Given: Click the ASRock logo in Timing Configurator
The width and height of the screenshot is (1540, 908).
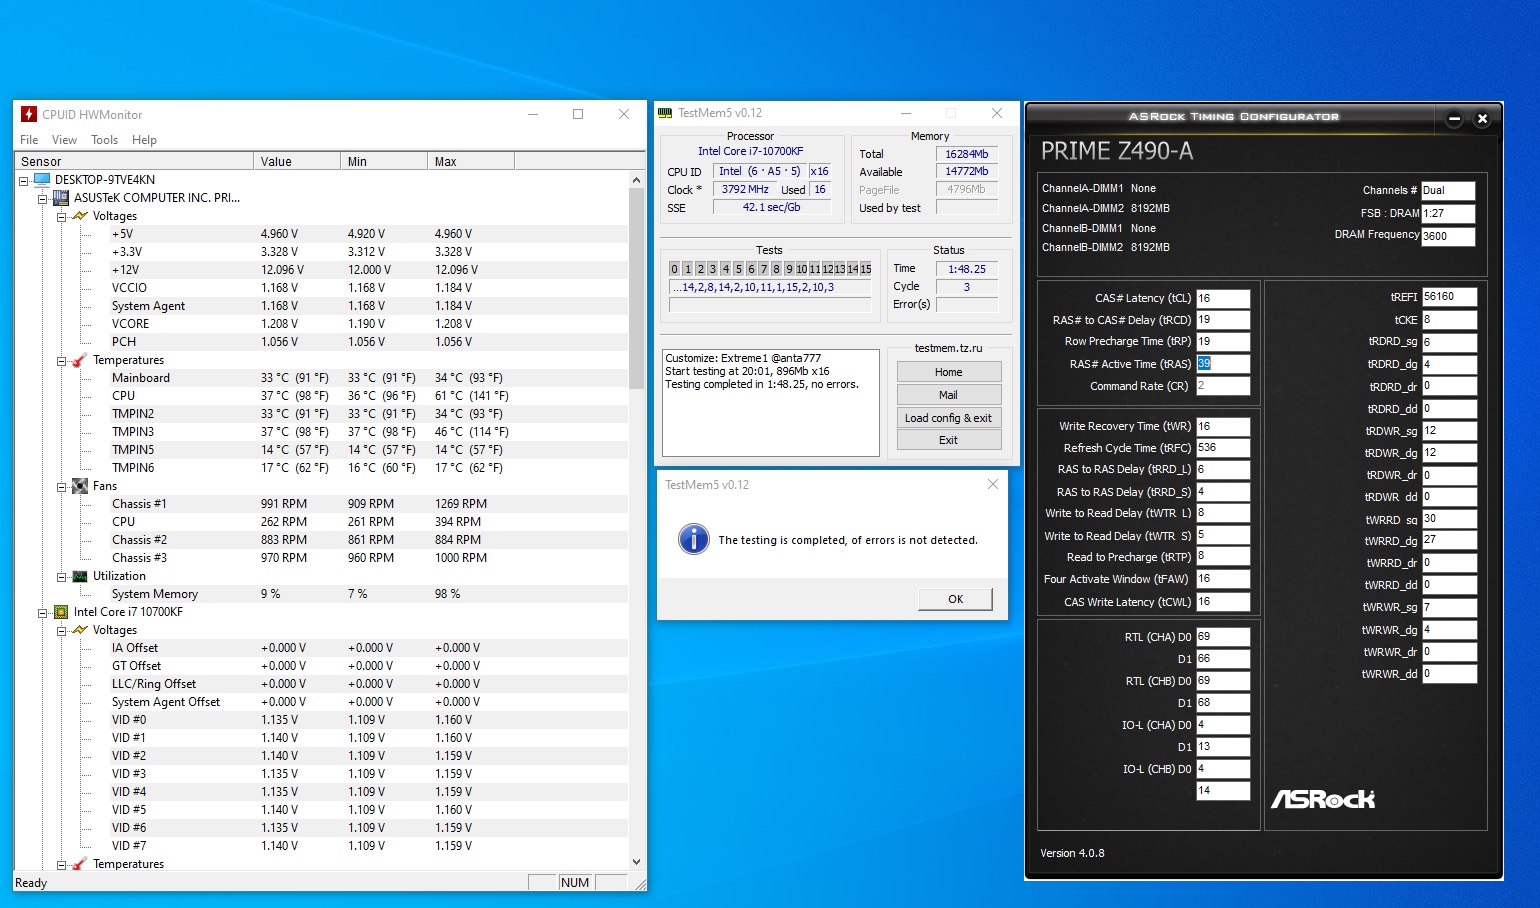Looking at the screenshot, I should (1322, 799).
